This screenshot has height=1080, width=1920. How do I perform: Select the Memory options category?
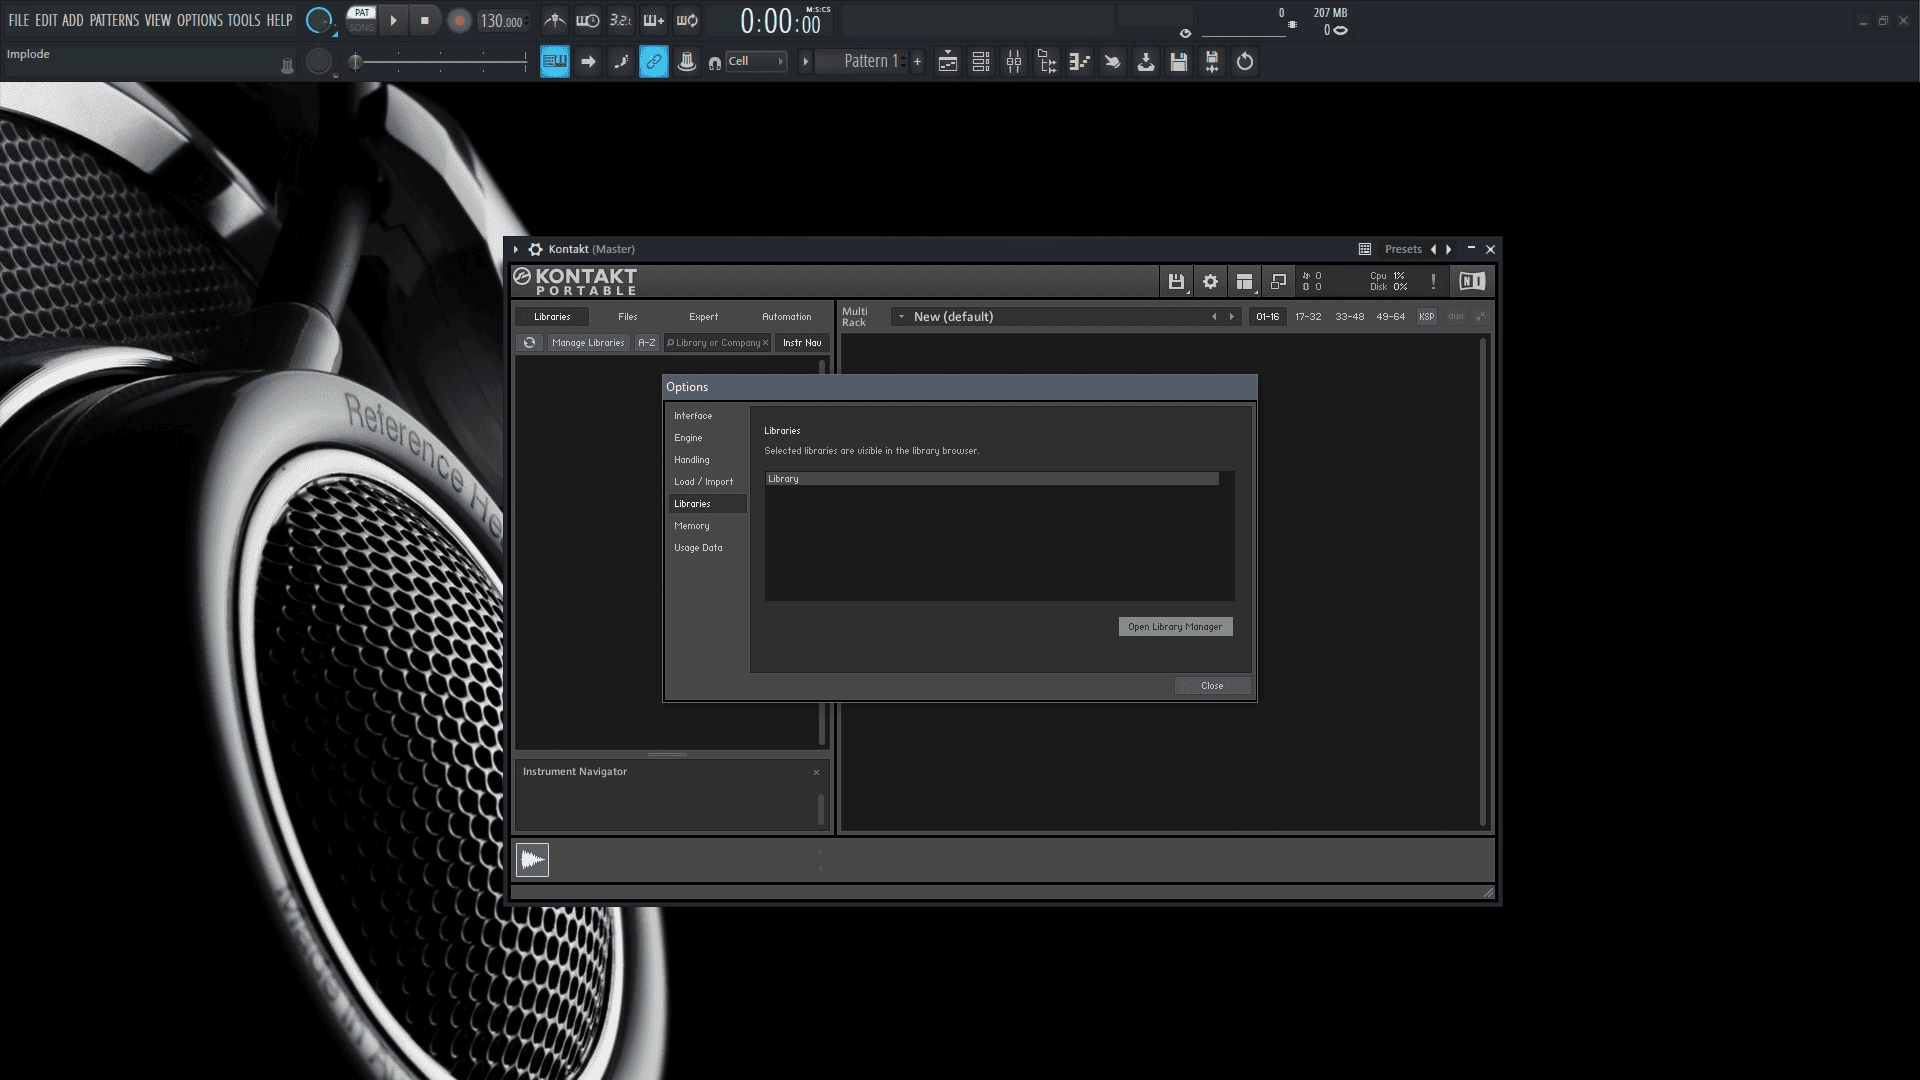pyautogui.click(x=707, y=526)
